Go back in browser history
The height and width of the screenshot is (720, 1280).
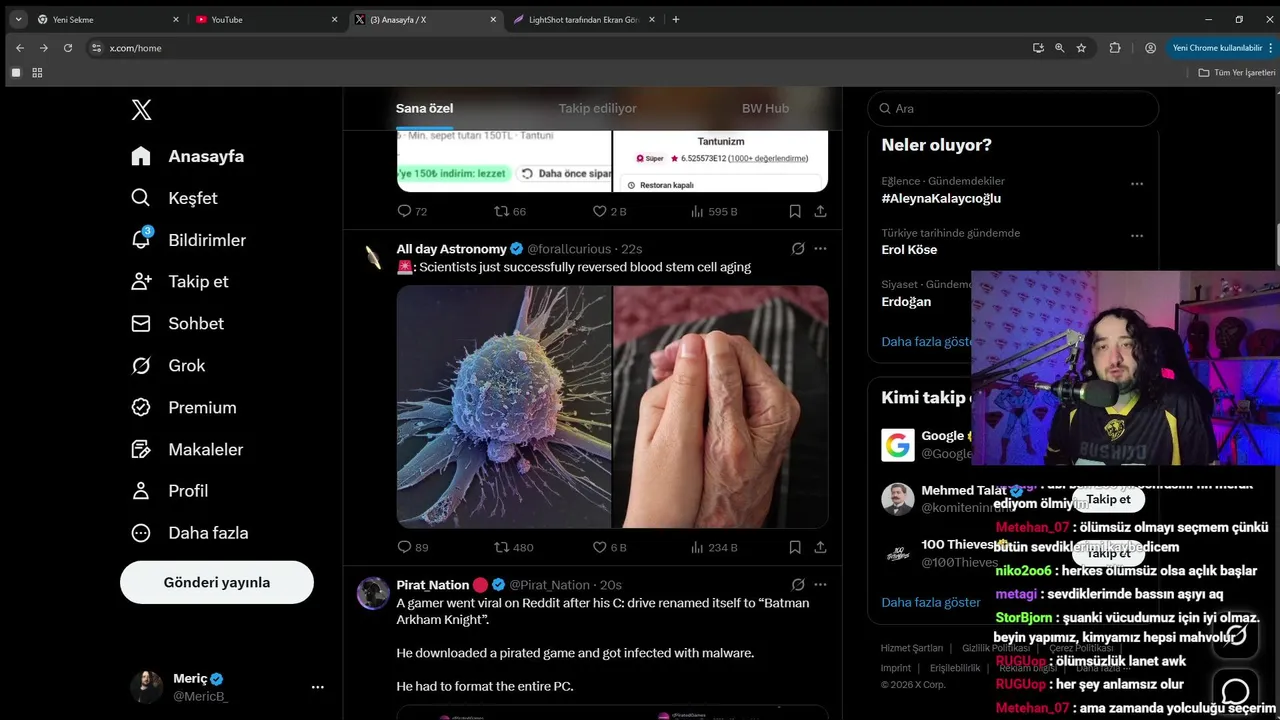(x=19, y=48)
